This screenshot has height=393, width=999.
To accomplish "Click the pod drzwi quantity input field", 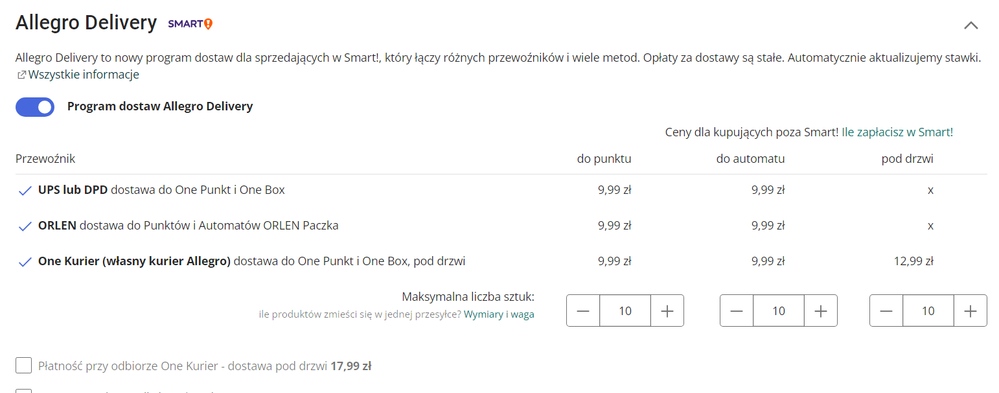I will click(928, 311).
